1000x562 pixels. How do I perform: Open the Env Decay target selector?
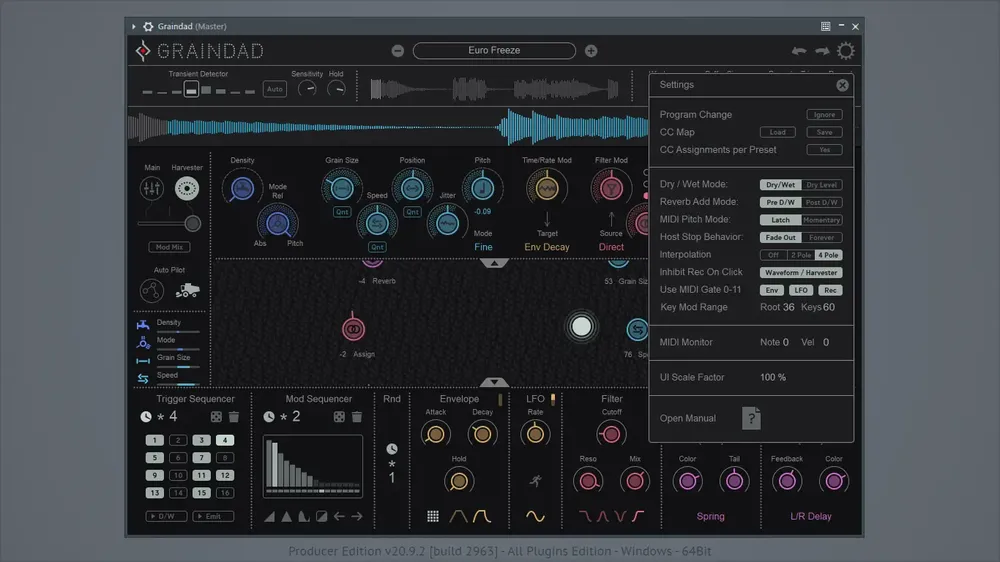click(547, 247)
